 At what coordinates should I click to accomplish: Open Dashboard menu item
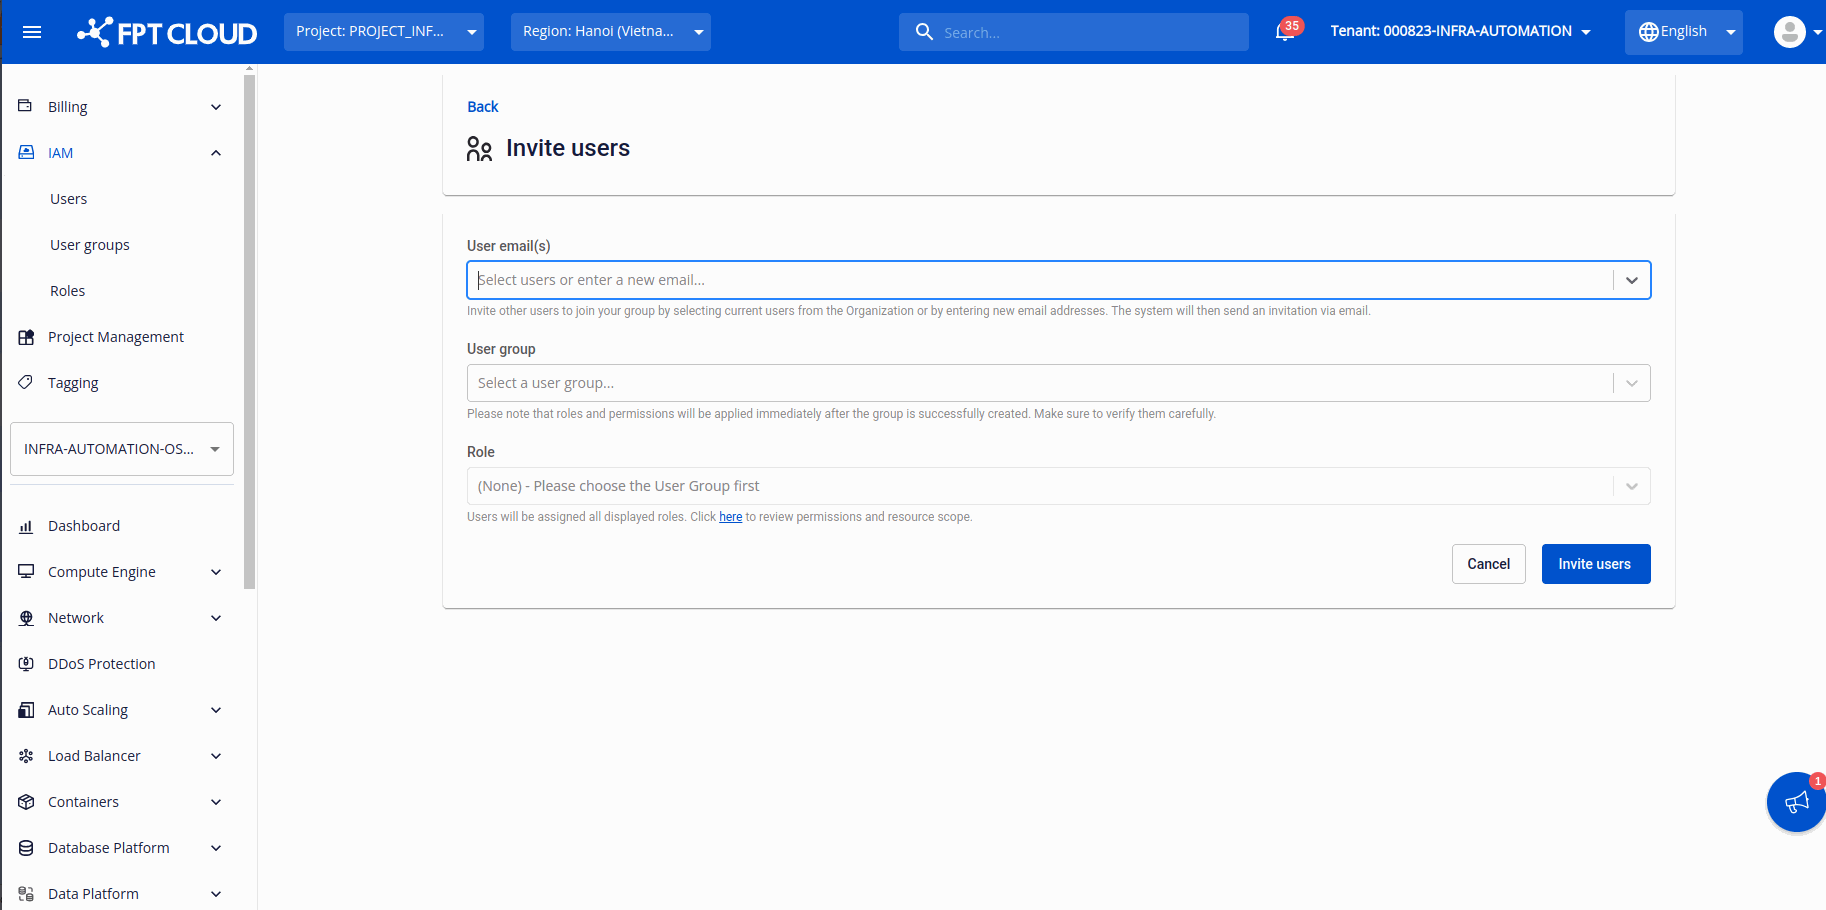coord(84,526)
